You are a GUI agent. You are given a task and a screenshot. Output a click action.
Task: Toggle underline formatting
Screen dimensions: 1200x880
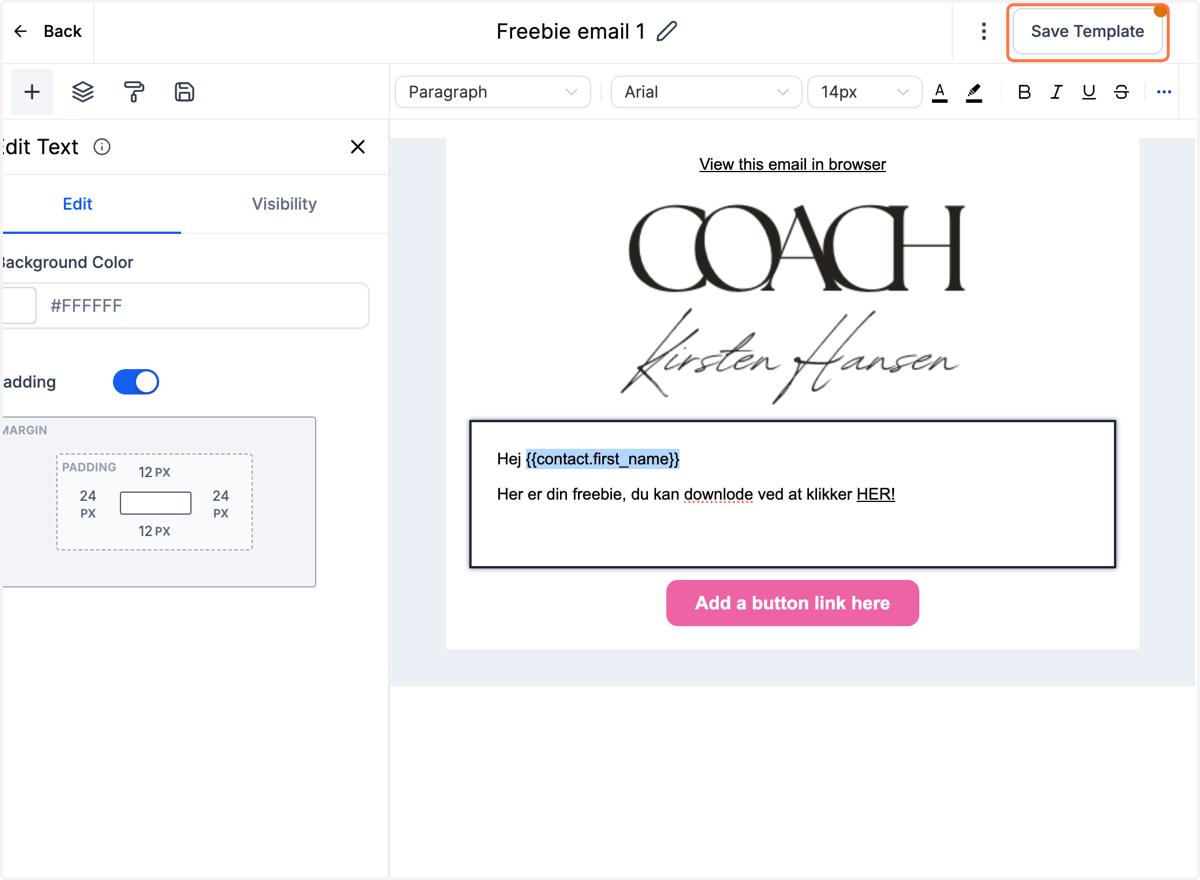point(1089,92)
